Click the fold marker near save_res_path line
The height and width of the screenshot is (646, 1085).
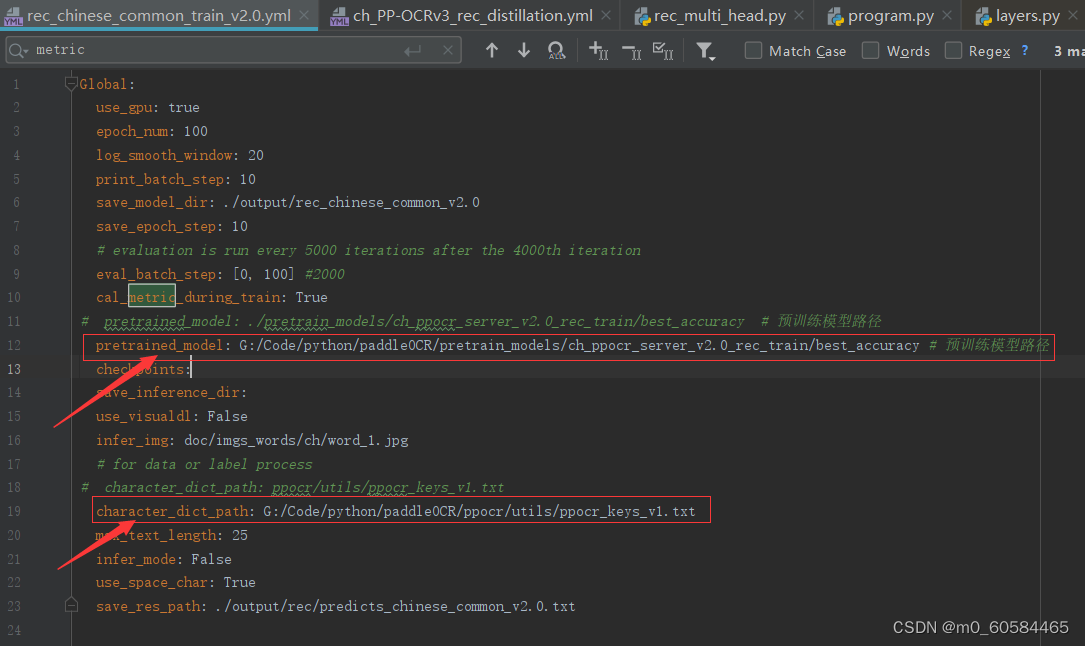(70, 605)
